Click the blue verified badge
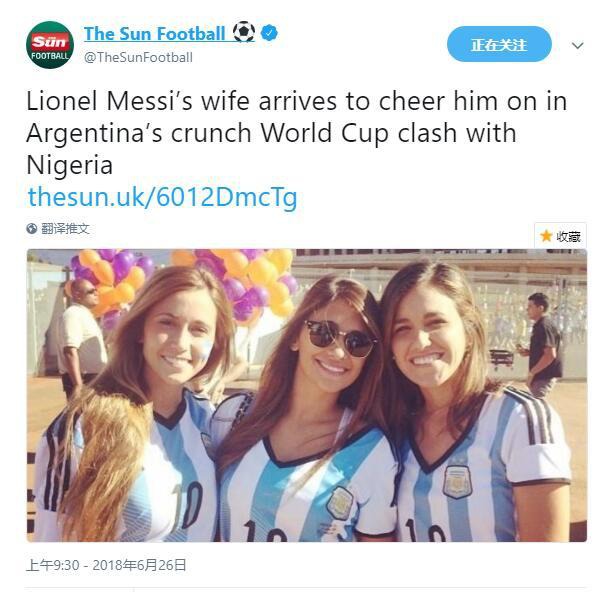614x592 pixels. (x=270, y=33)
